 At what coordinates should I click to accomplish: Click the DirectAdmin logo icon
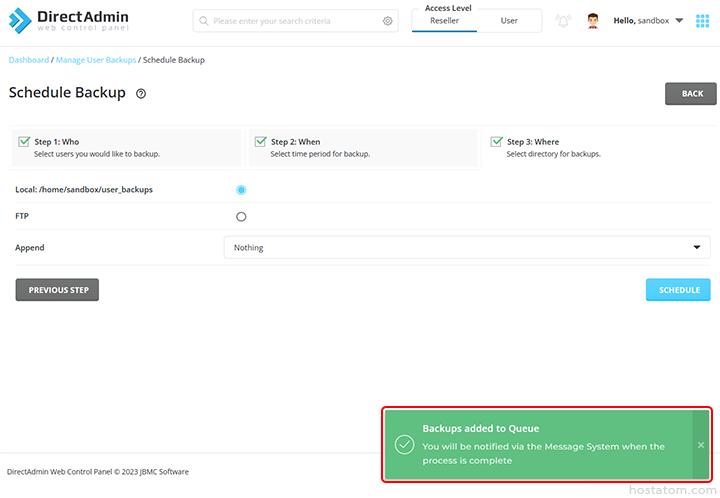point(19,20)
